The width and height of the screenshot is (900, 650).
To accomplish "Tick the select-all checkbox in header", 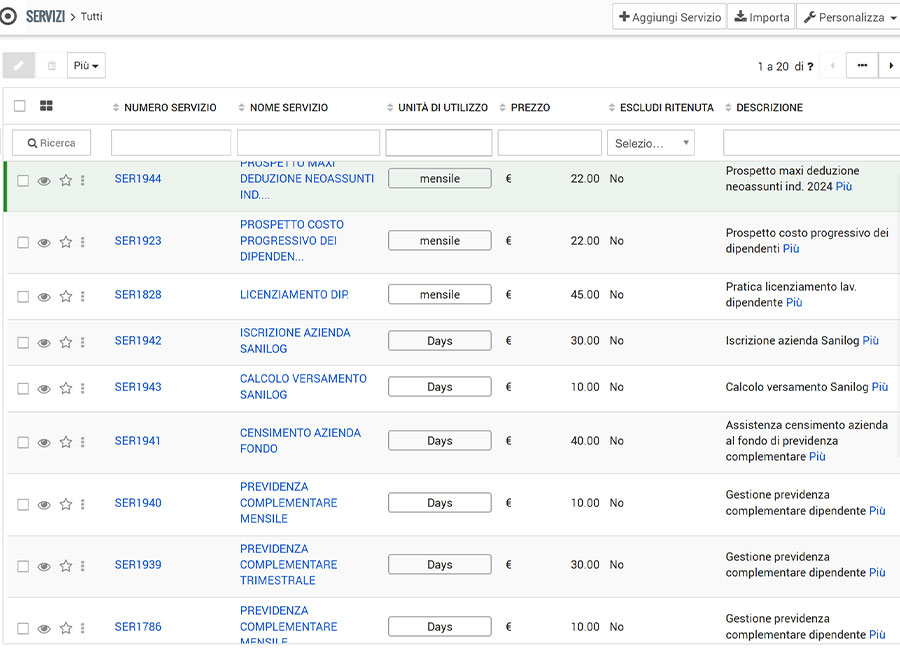I will coord(20,106).
